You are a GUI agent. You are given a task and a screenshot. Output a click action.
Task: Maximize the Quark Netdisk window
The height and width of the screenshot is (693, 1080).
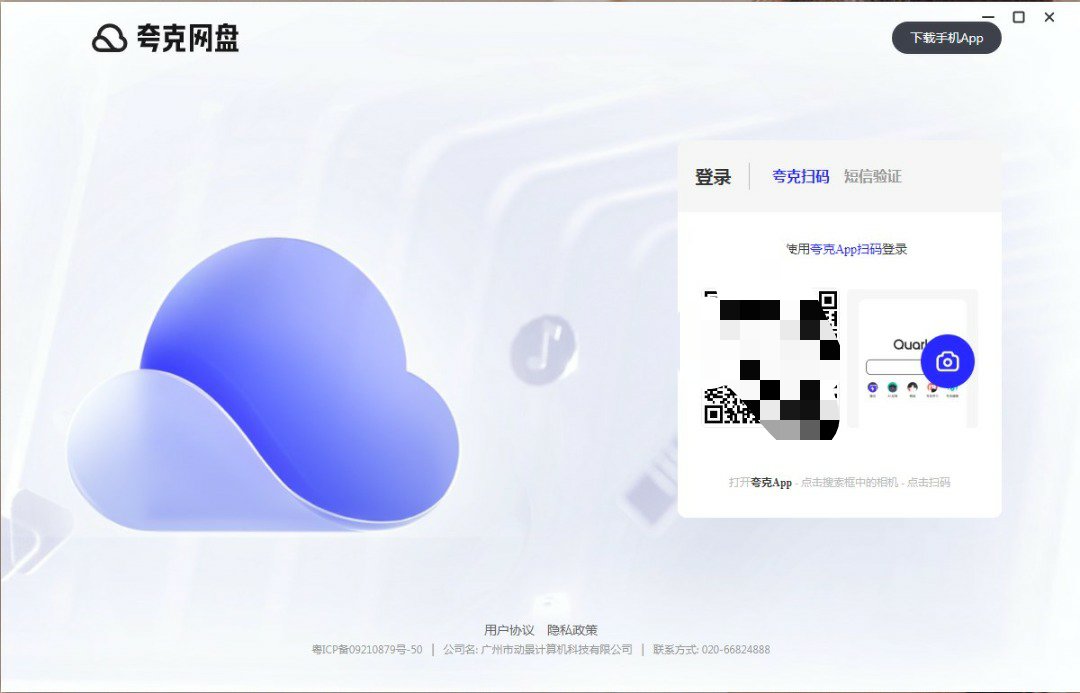tap(1019, 17)
